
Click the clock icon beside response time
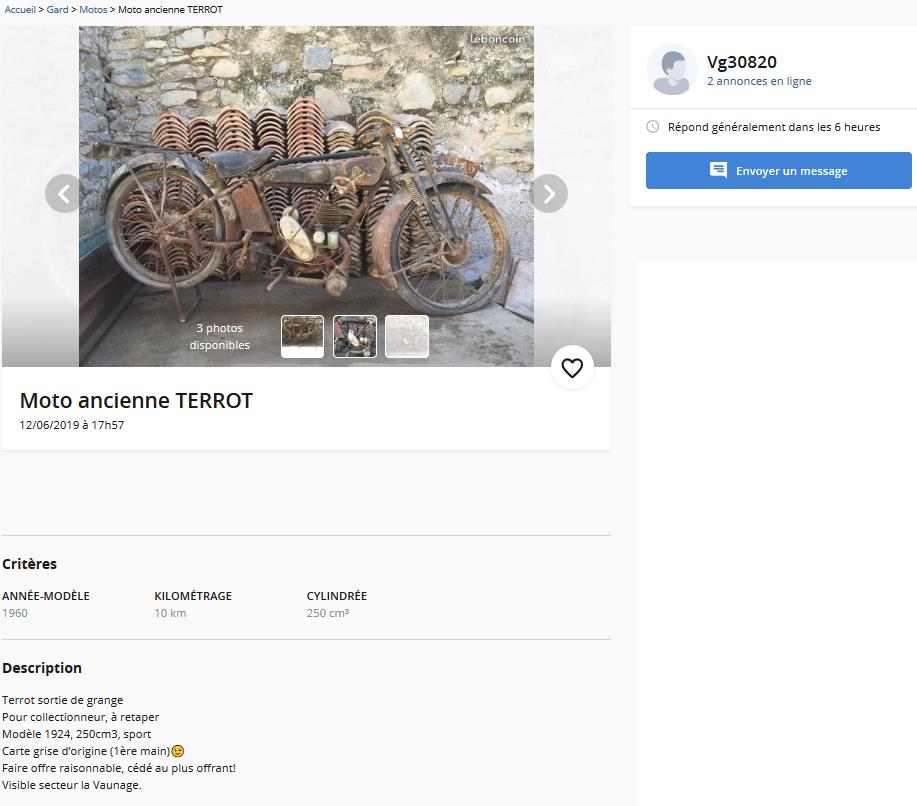click(653, 127)
